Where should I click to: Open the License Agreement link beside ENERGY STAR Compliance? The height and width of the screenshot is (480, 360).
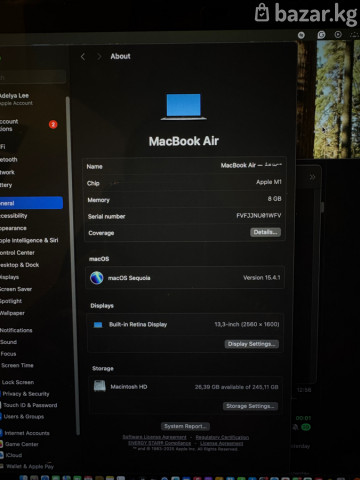tap(222, 443)
